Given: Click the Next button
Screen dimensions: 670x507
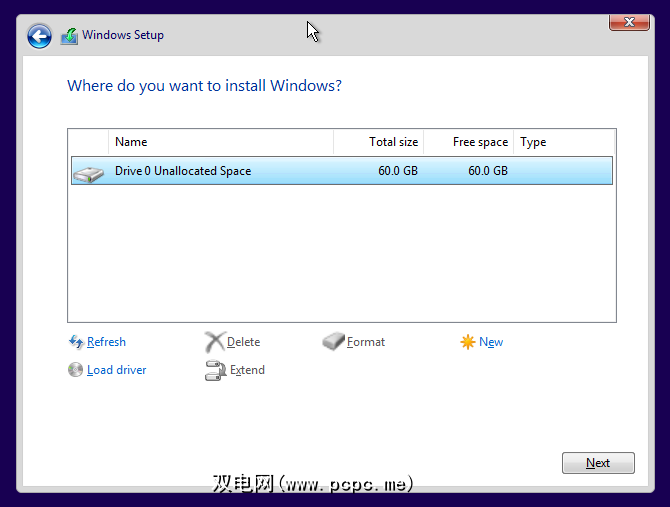Looking at the screenshot, I should 598,463.
